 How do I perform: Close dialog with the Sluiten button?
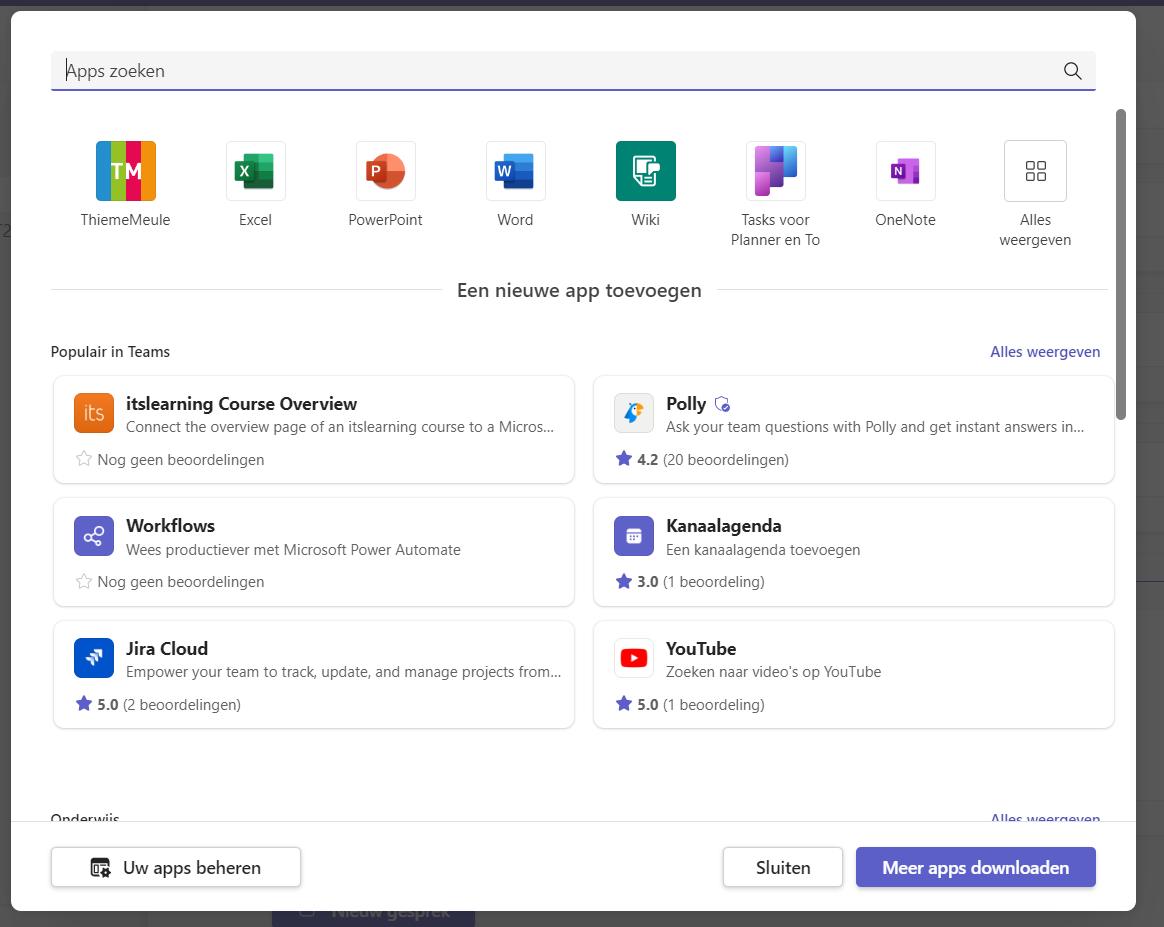pos(783,867)
